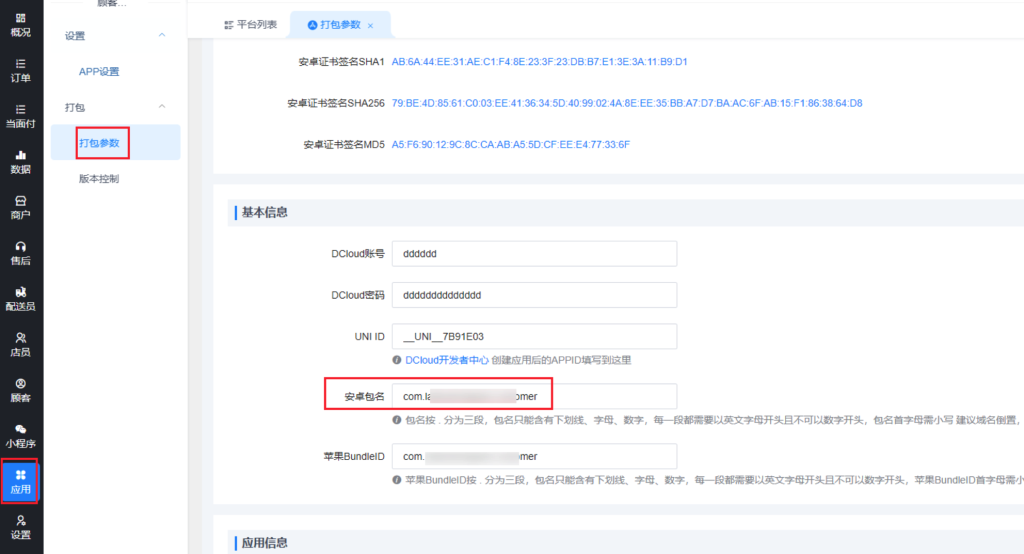Click the DCloud账号 input field
The width and height of the screenshot is (1024, 554).
pyautogui.click(x=534, y=254)
